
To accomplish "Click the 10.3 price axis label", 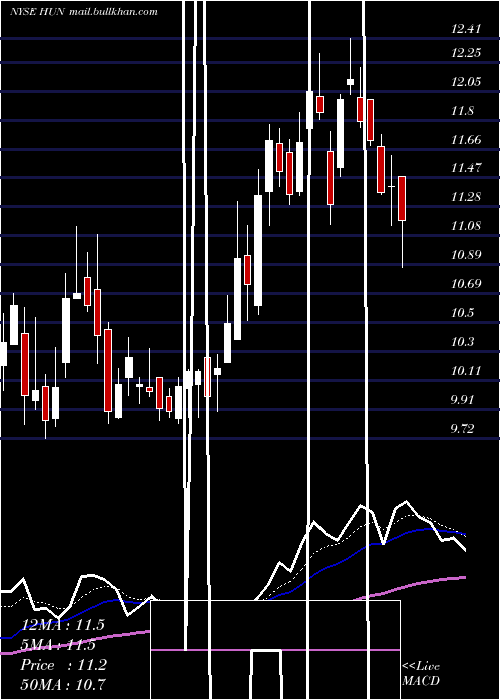I will pyautogui.click(x=462, y=342).
